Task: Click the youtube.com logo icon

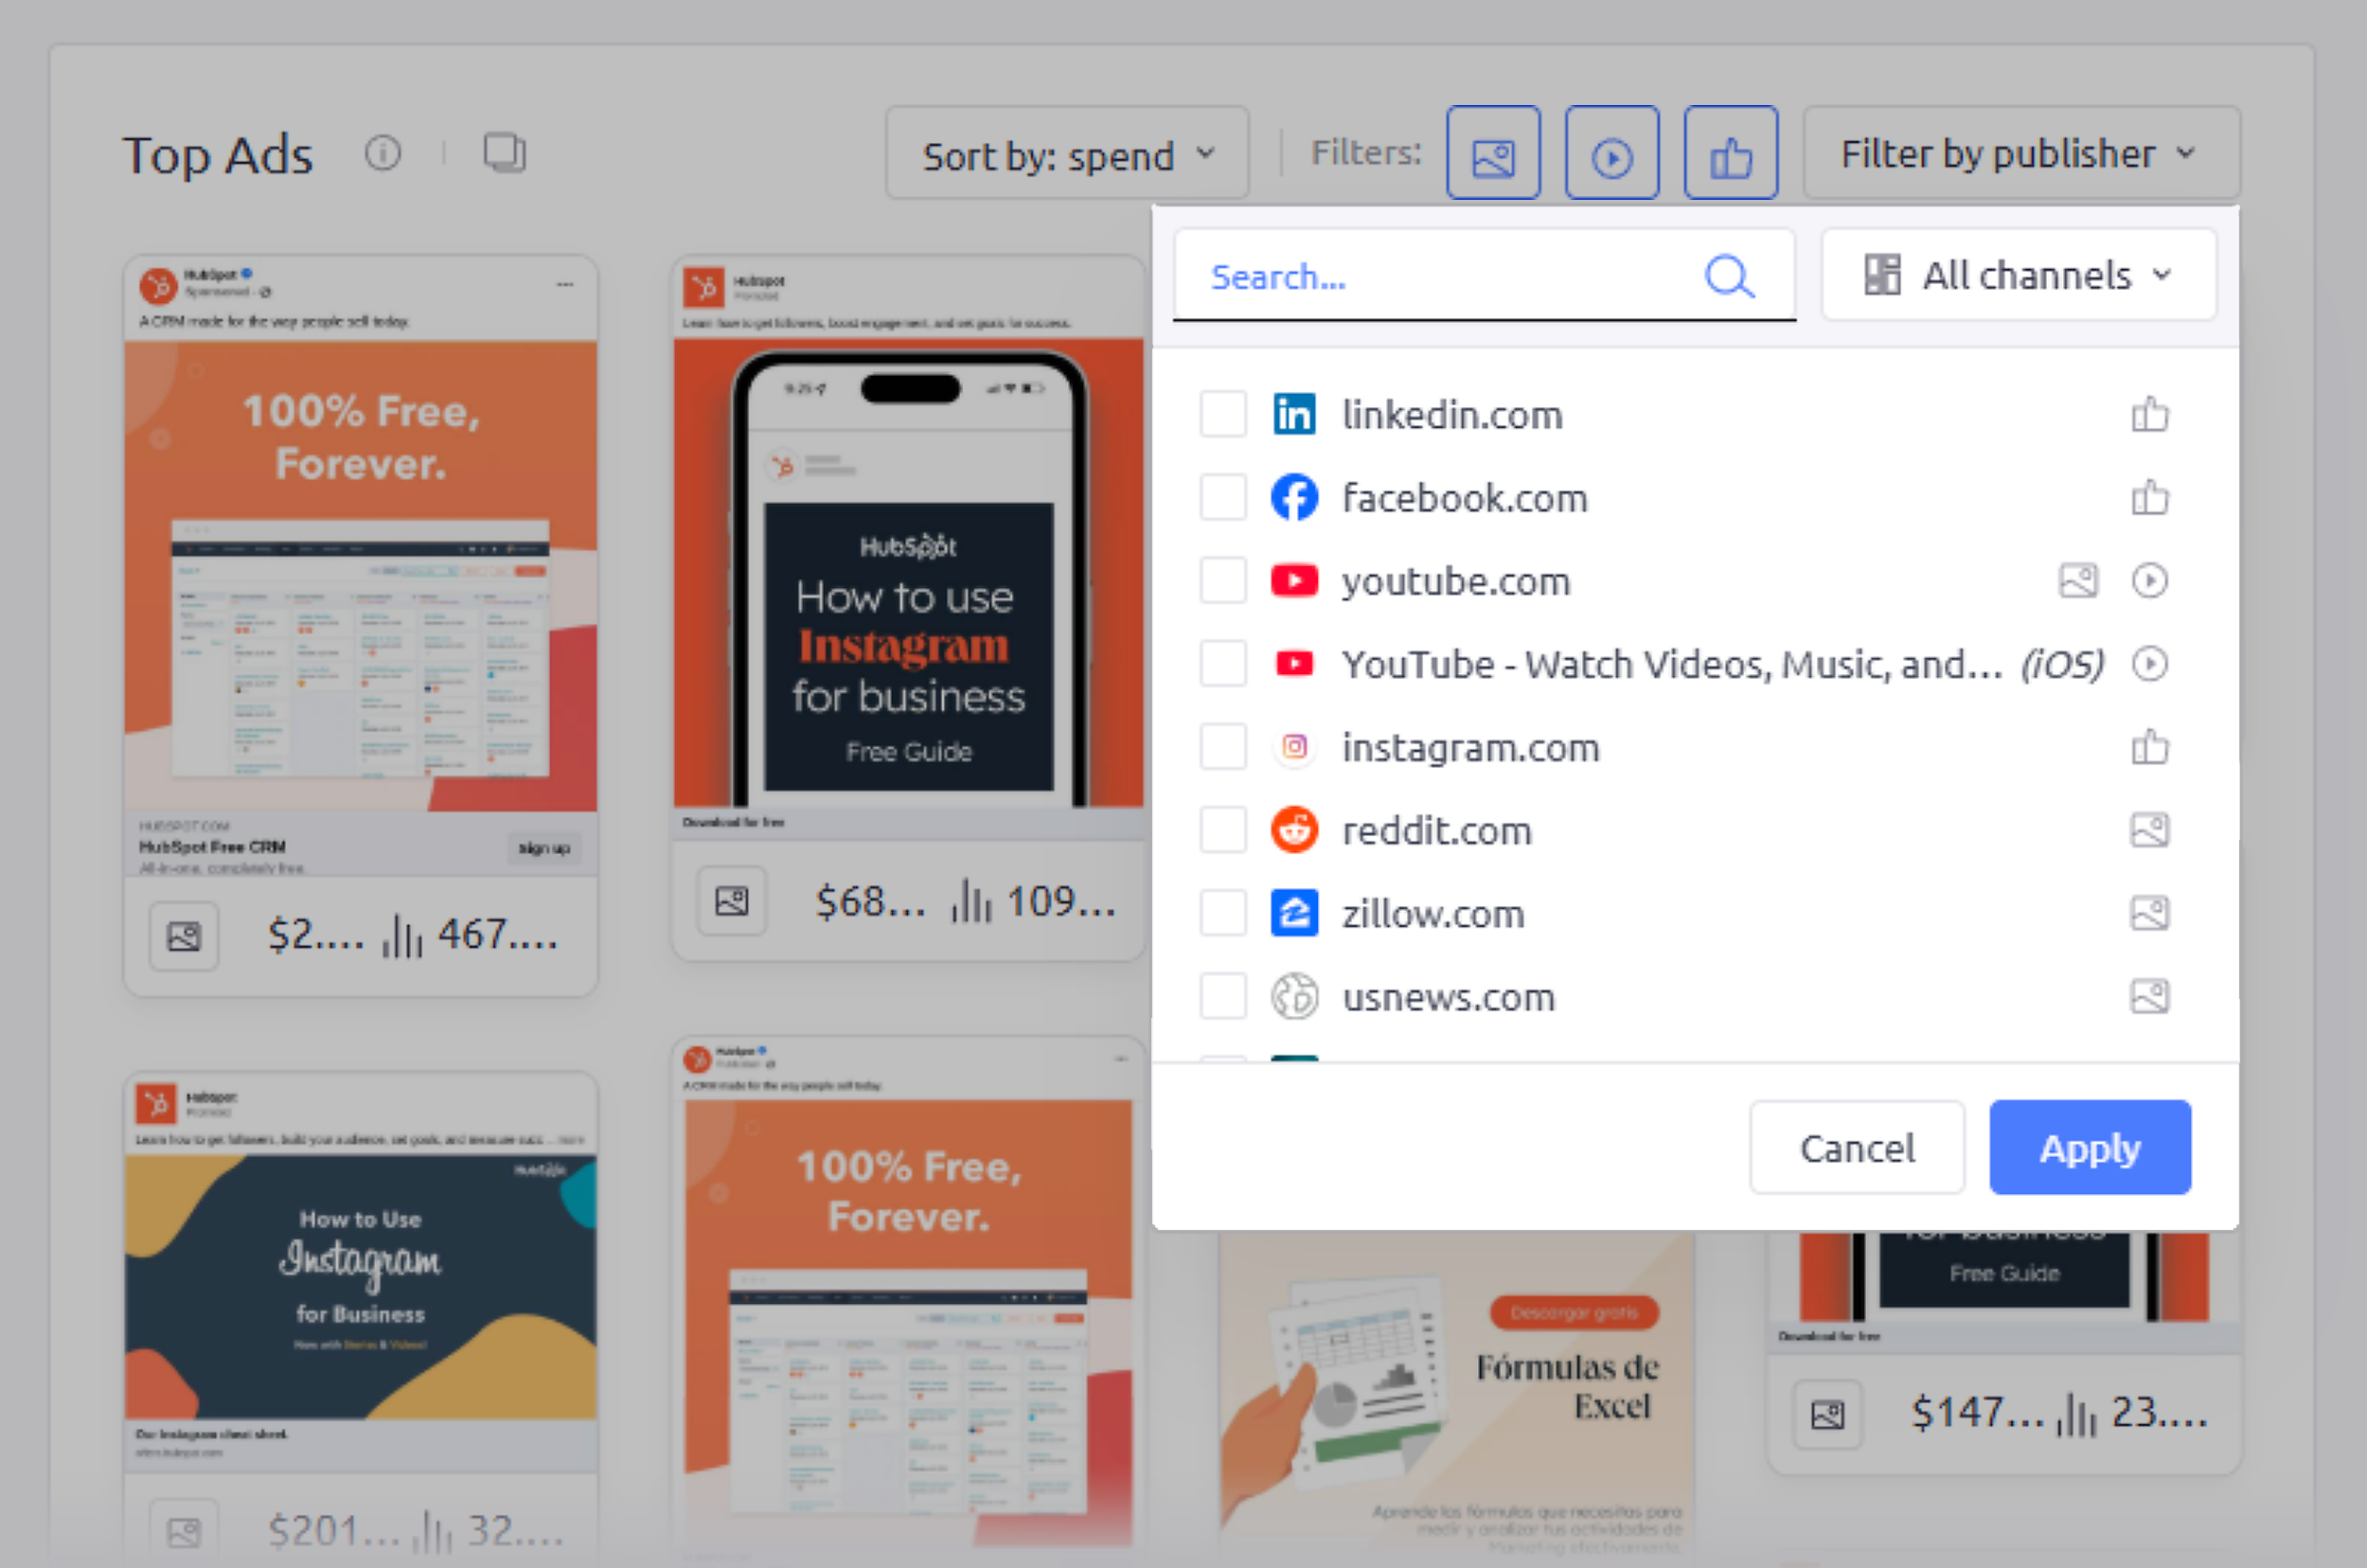Action: click(x=1294, y=580)
